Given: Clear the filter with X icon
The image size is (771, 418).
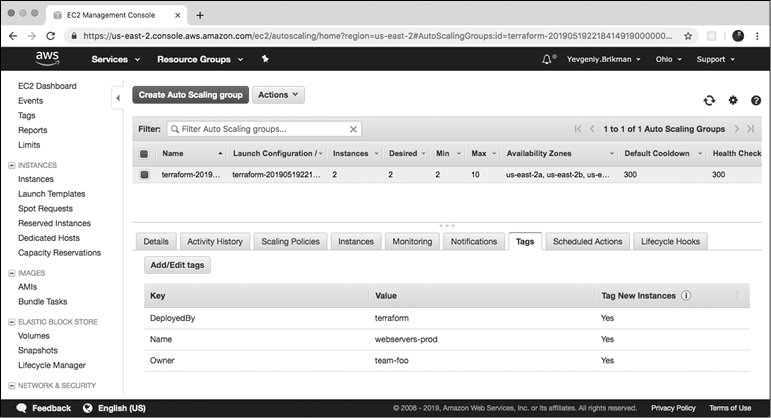Looking at the screenshot, I should click(x=353, y=129).
